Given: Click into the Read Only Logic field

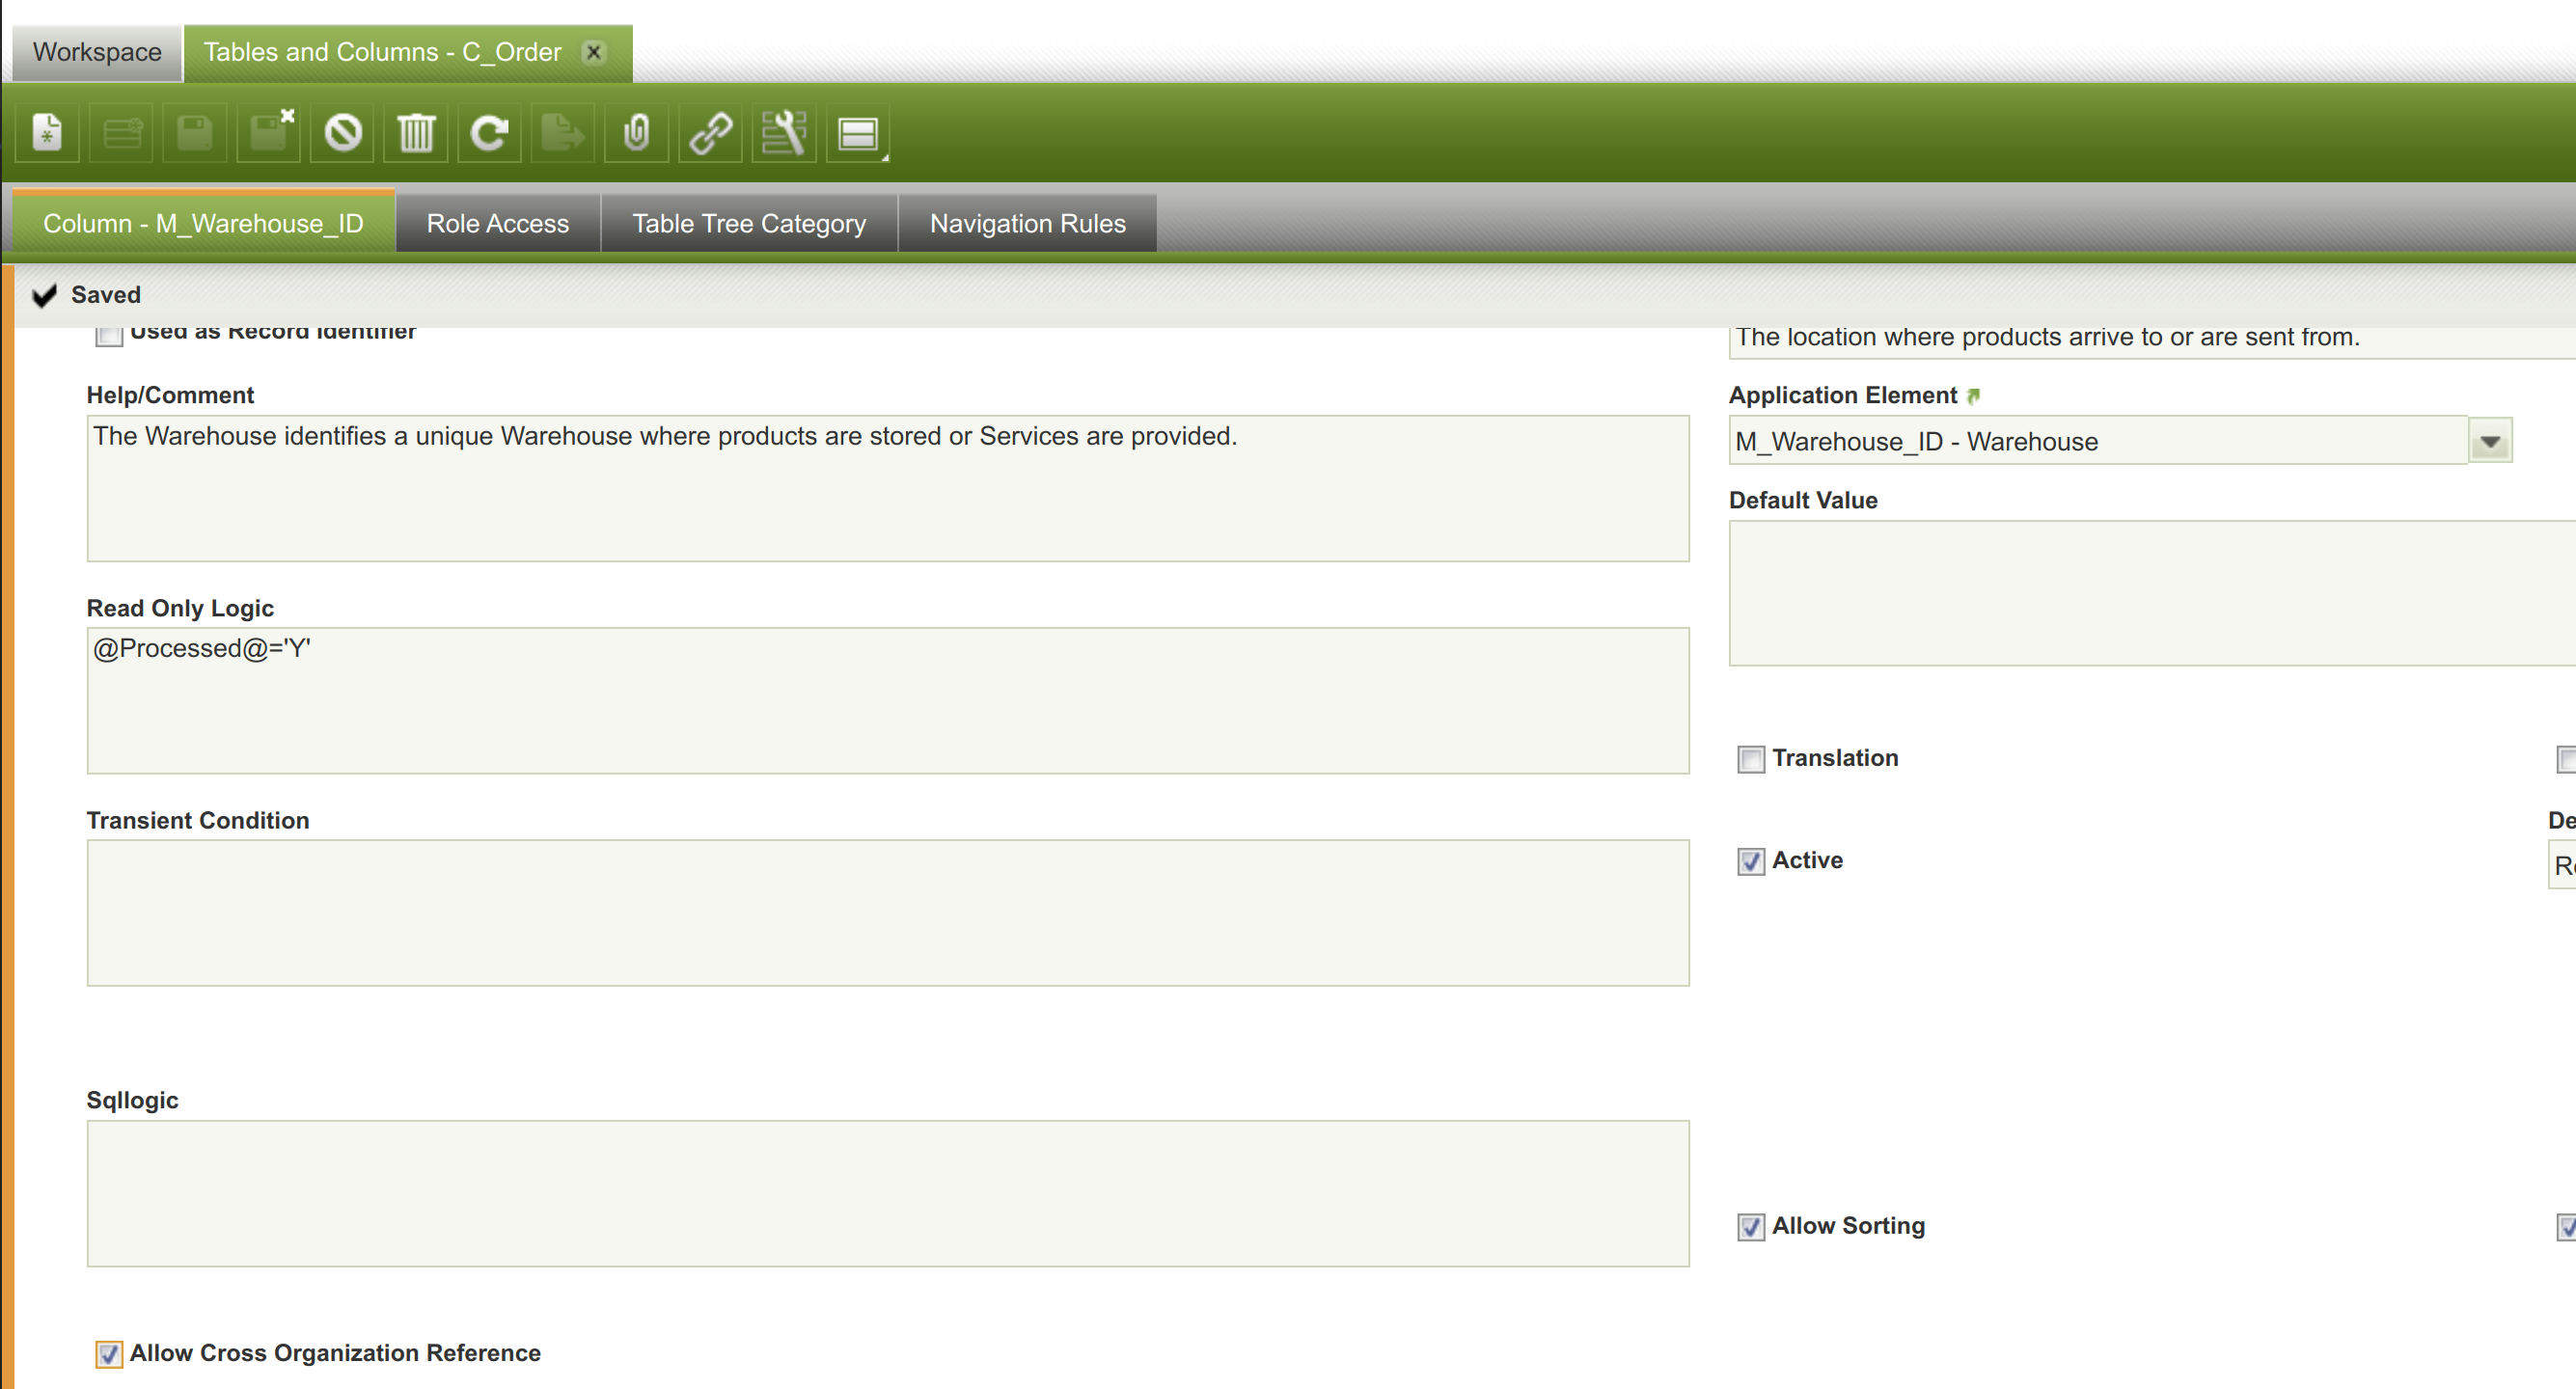Looking at the screenshot, I should (887, 700).
